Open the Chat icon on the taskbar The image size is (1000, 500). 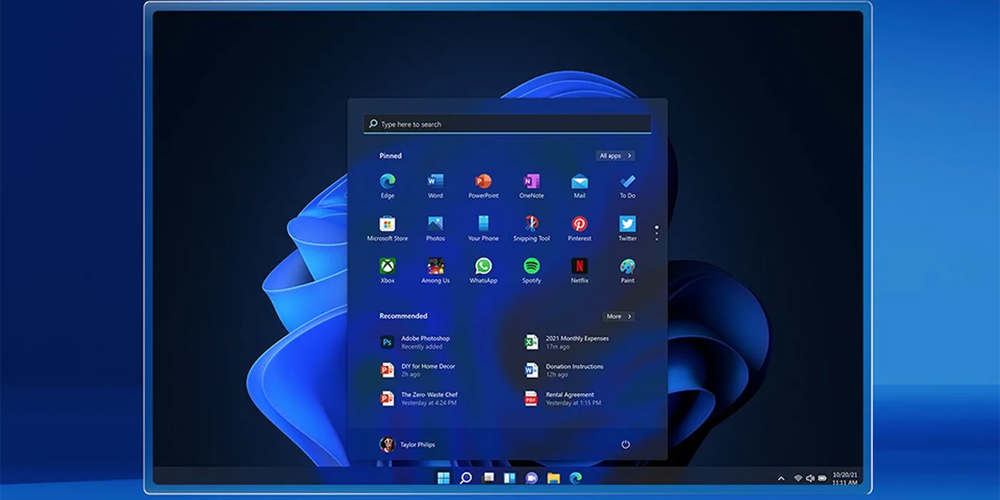coord(531,478)
